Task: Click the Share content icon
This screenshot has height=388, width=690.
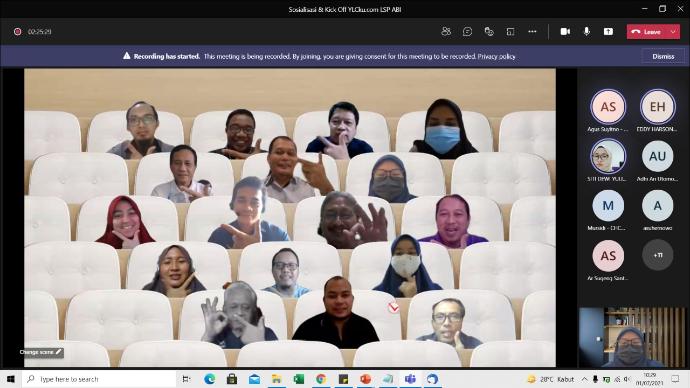Action: click(x=608, y=31)
